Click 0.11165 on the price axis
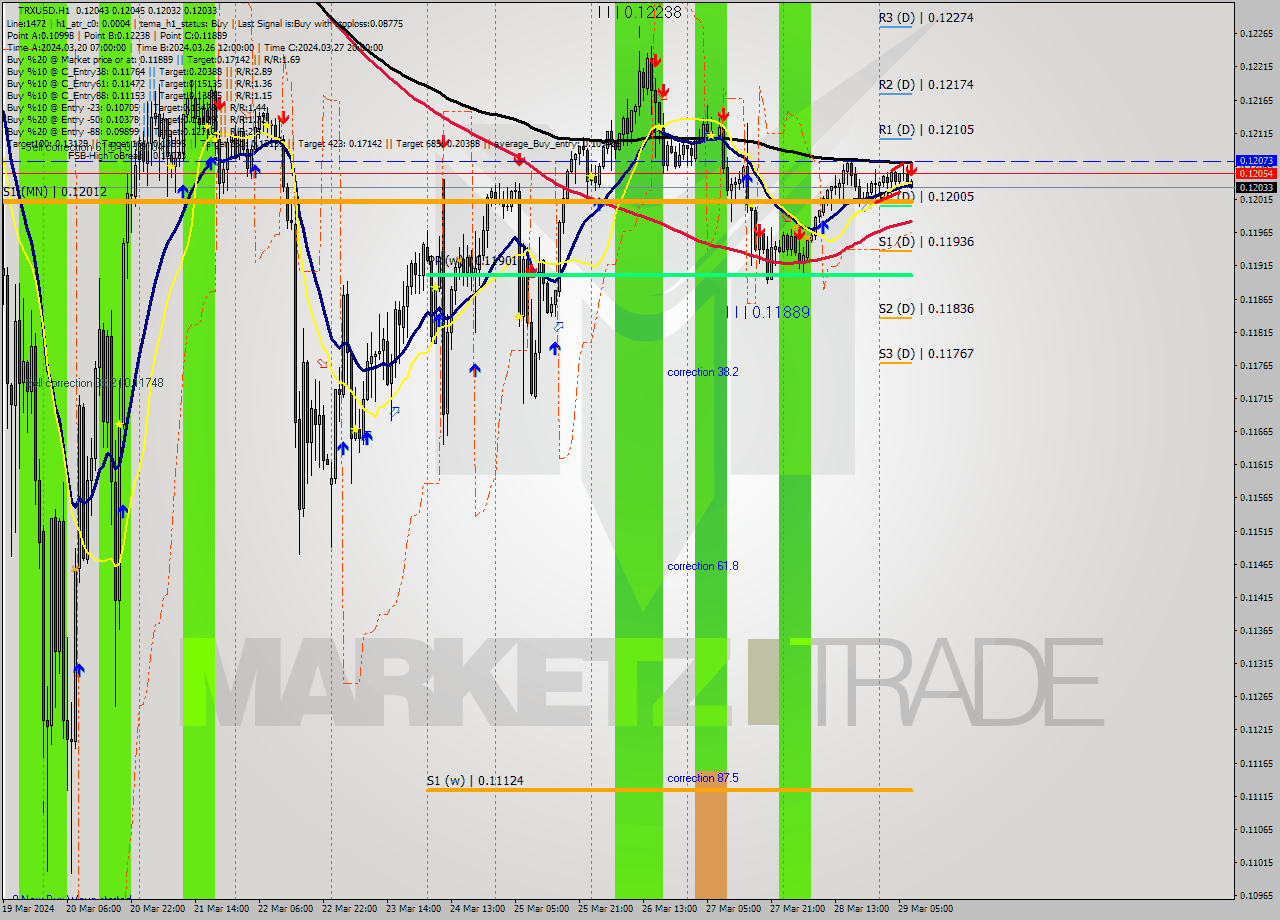The height and width of the screenshot is (920, 1280). [1255, 763]
